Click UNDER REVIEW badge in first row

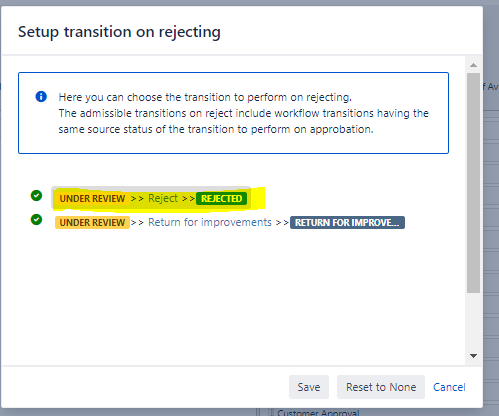92,199
